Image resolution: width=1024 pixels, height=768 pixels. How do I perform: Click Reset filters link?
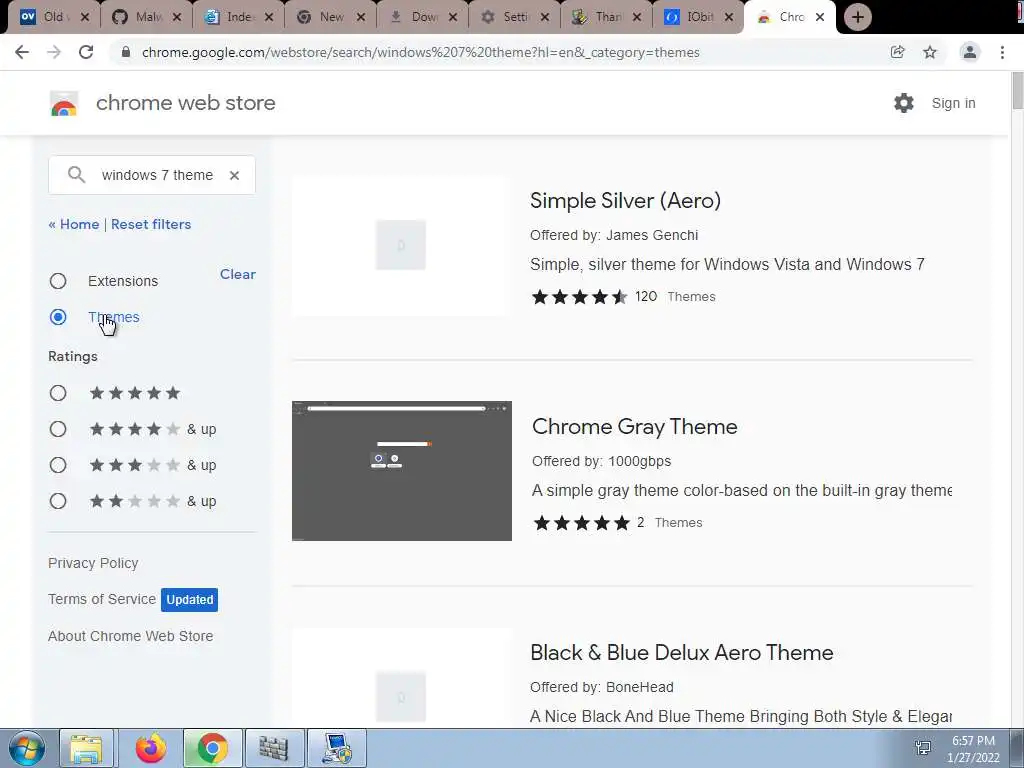coord(151,224)
